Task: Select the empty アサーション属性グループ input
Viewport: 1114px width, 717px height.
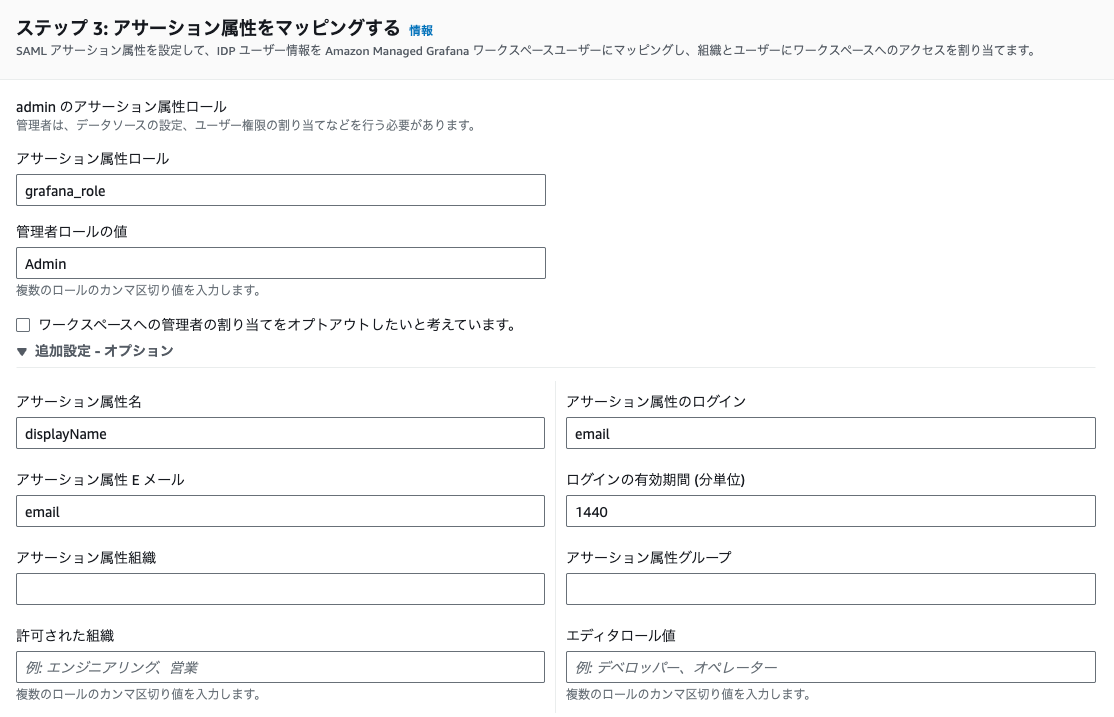Action: point(830,589)
